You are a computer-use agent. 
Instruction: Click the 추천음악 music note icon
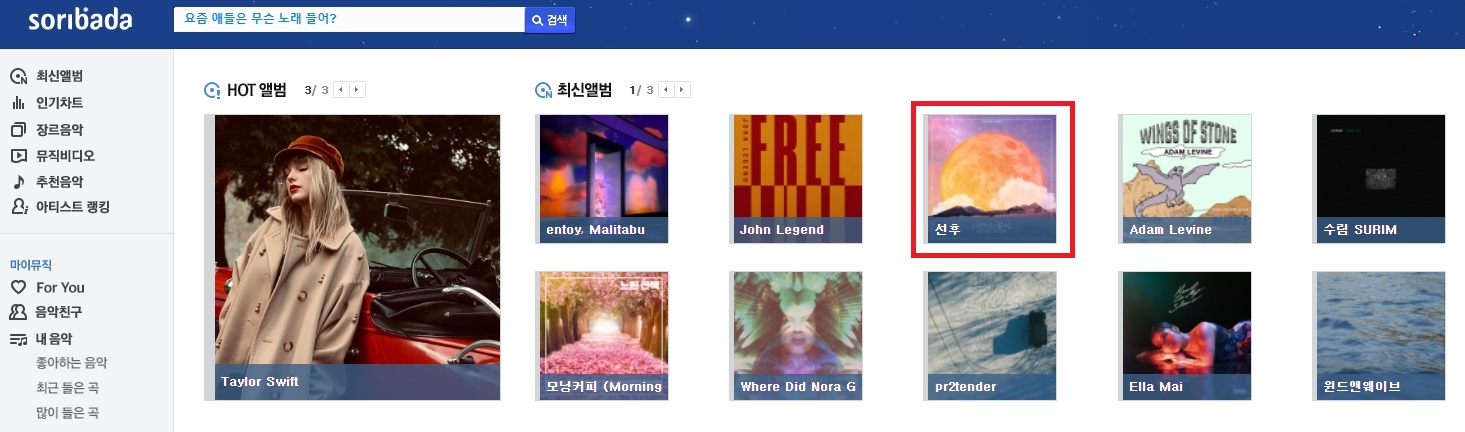(x=18, y=181)
